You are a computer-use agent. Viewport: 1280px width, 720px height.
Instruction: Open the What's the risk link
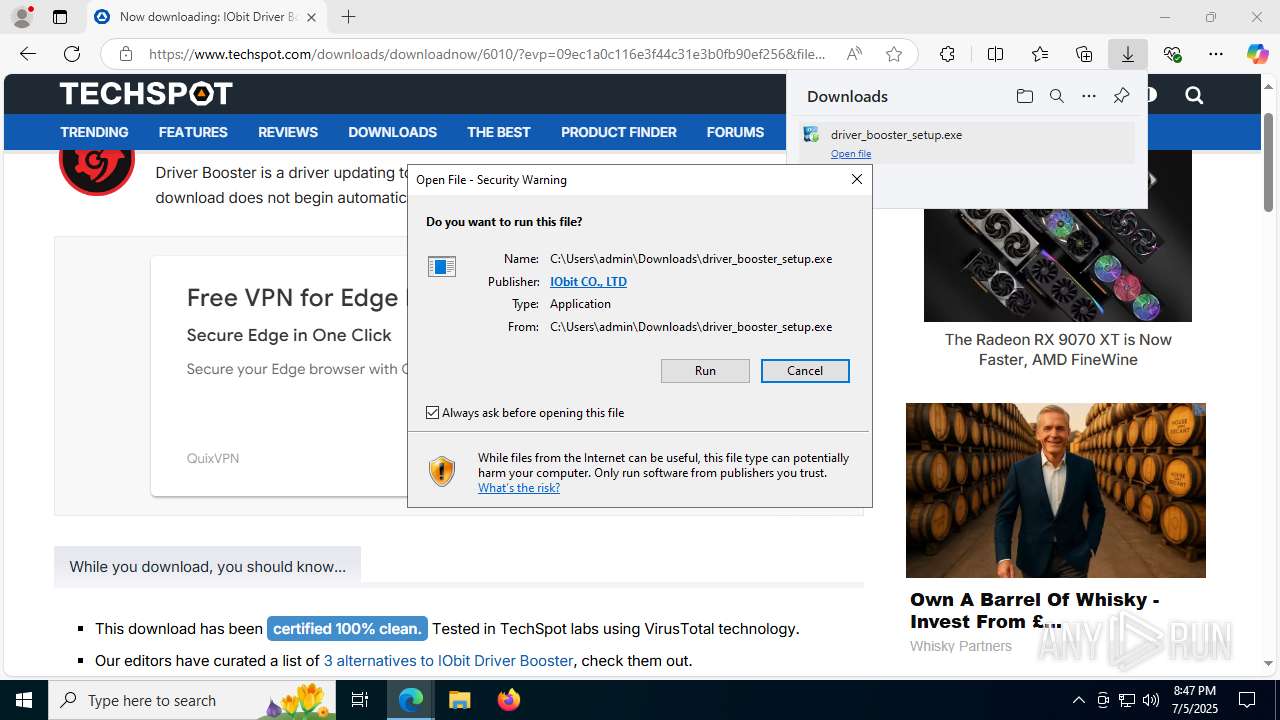point(519,488)
